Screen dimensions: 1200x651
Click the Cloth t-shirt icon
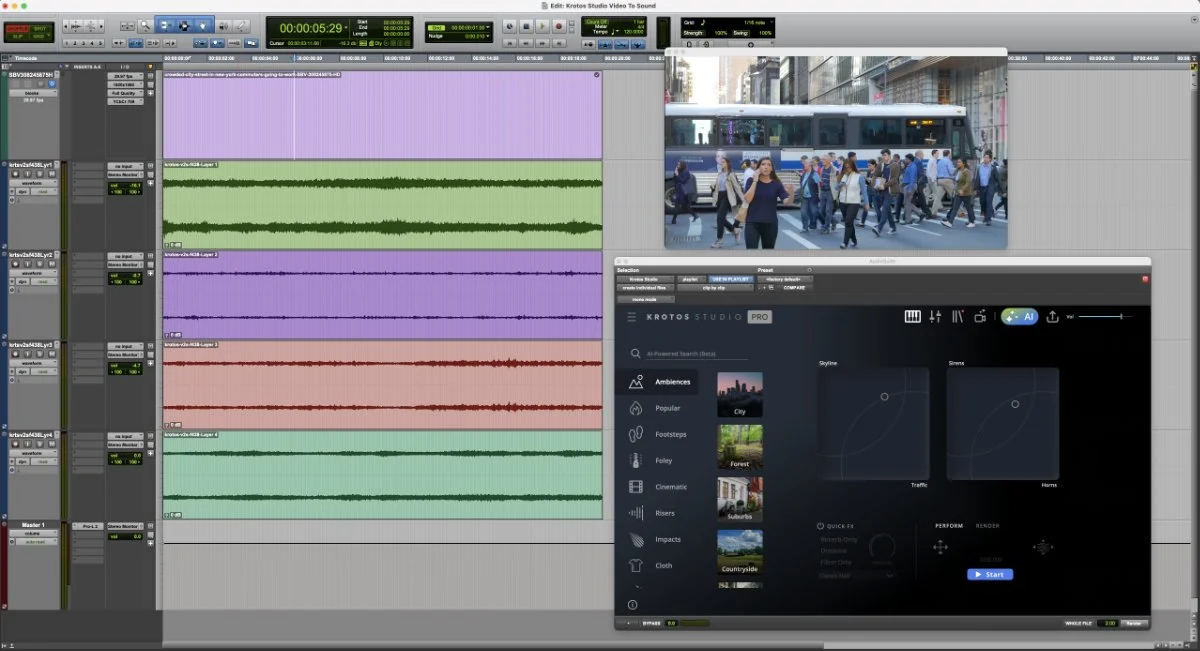(x=635, y=565)
